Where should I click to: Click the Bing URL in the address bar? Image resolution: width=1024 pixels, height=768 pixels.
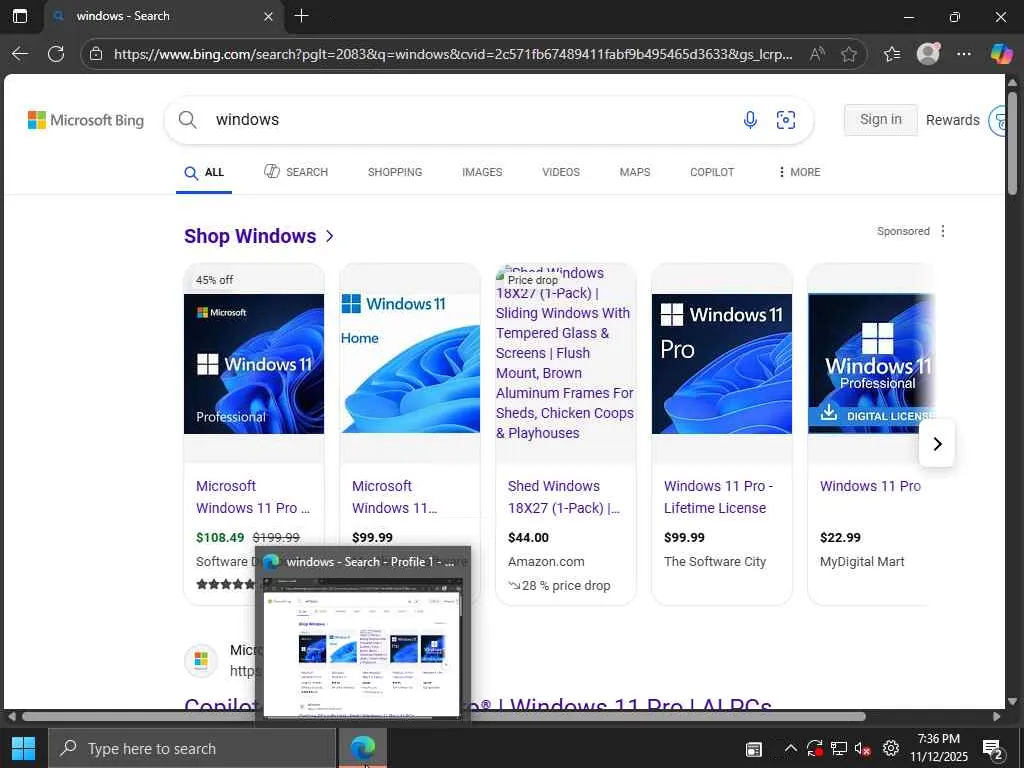click(x=453, y=54)
